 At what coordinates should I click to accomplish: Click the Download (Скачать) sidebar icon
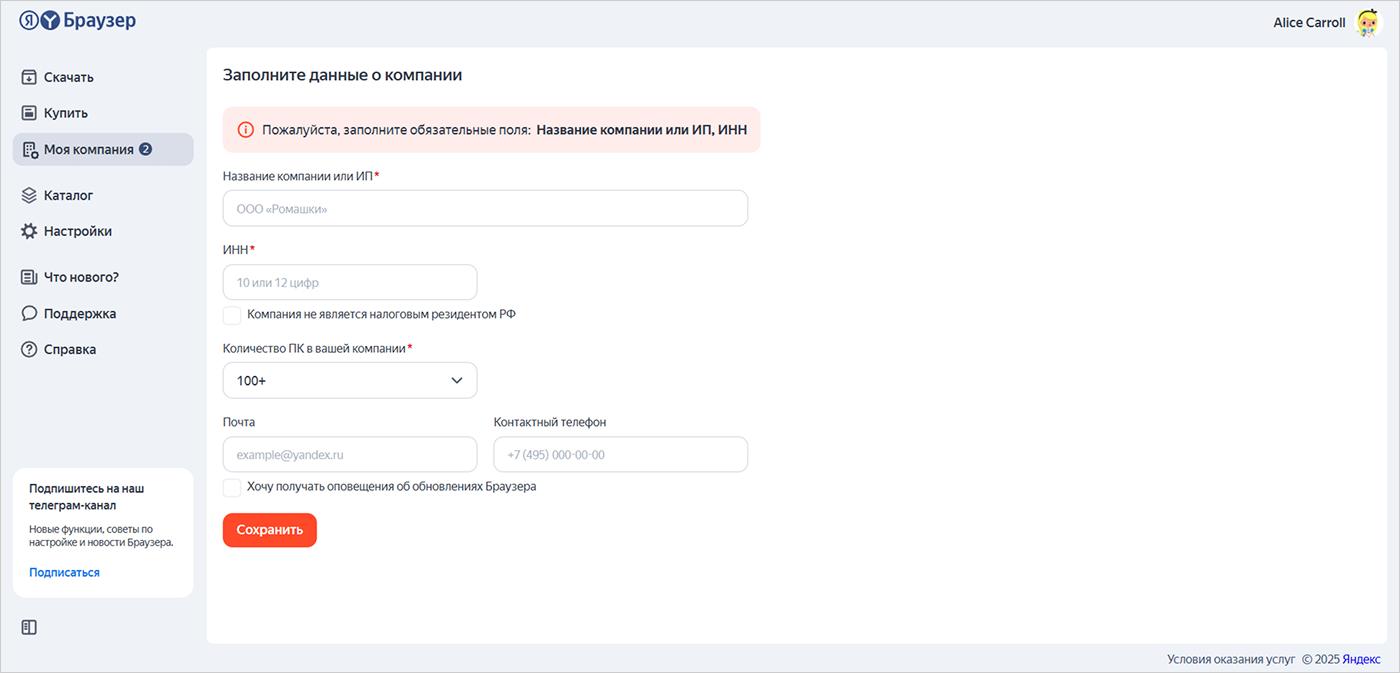pos(29,77)
